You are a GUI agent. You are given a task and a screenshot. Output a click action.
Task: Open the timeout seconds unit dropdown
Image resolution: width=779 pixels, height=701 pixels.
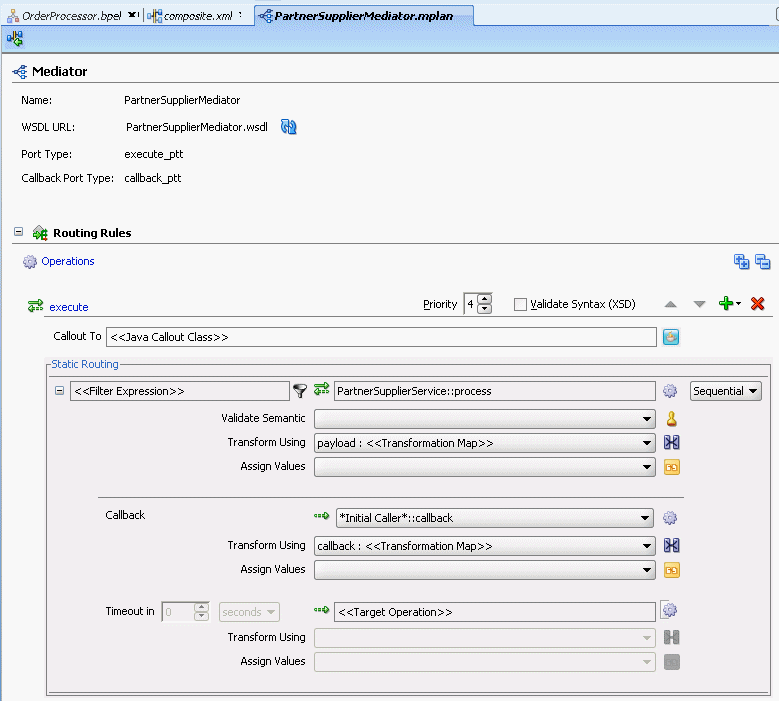[249, 612]
